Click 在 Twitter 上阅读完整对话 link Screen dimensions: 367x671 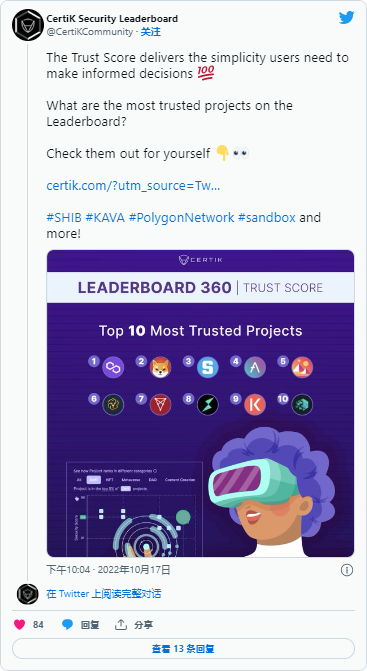104,594
